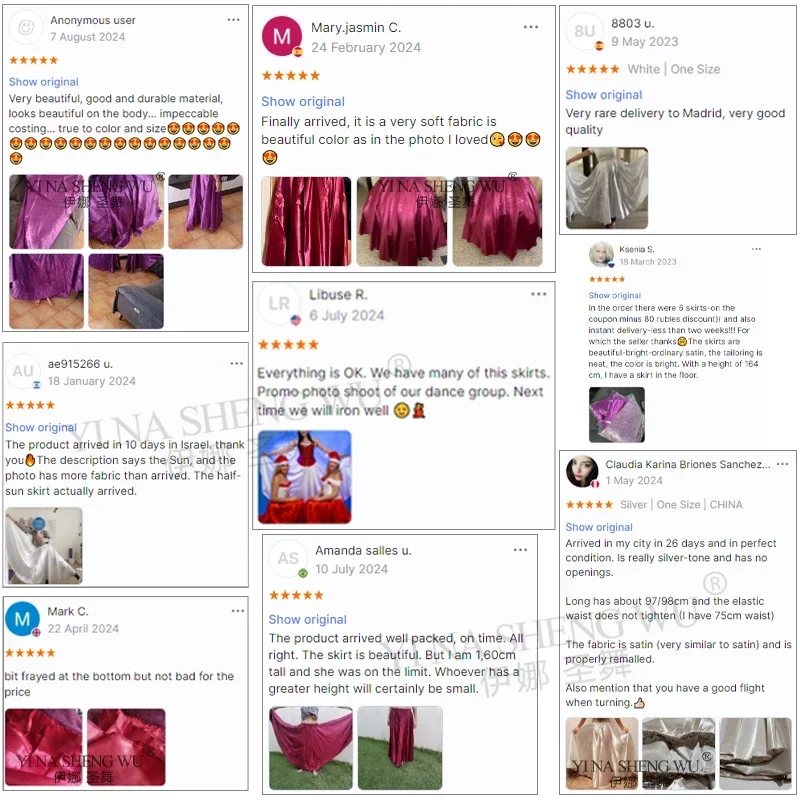Open purple fabric photo in Ksenia S. review
Viewport: 800px width, 800px height.
(x=616, y=415)
